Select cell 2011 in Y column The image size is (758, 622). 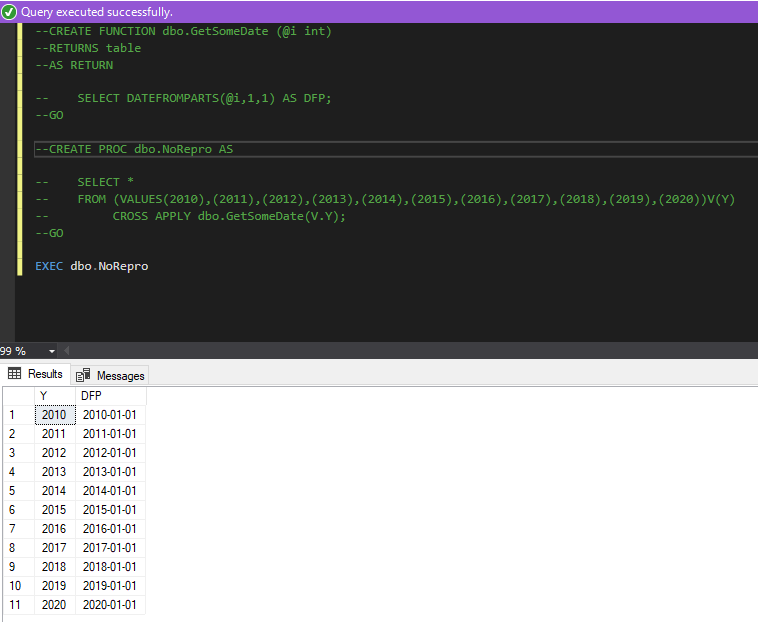click(55, 434)
